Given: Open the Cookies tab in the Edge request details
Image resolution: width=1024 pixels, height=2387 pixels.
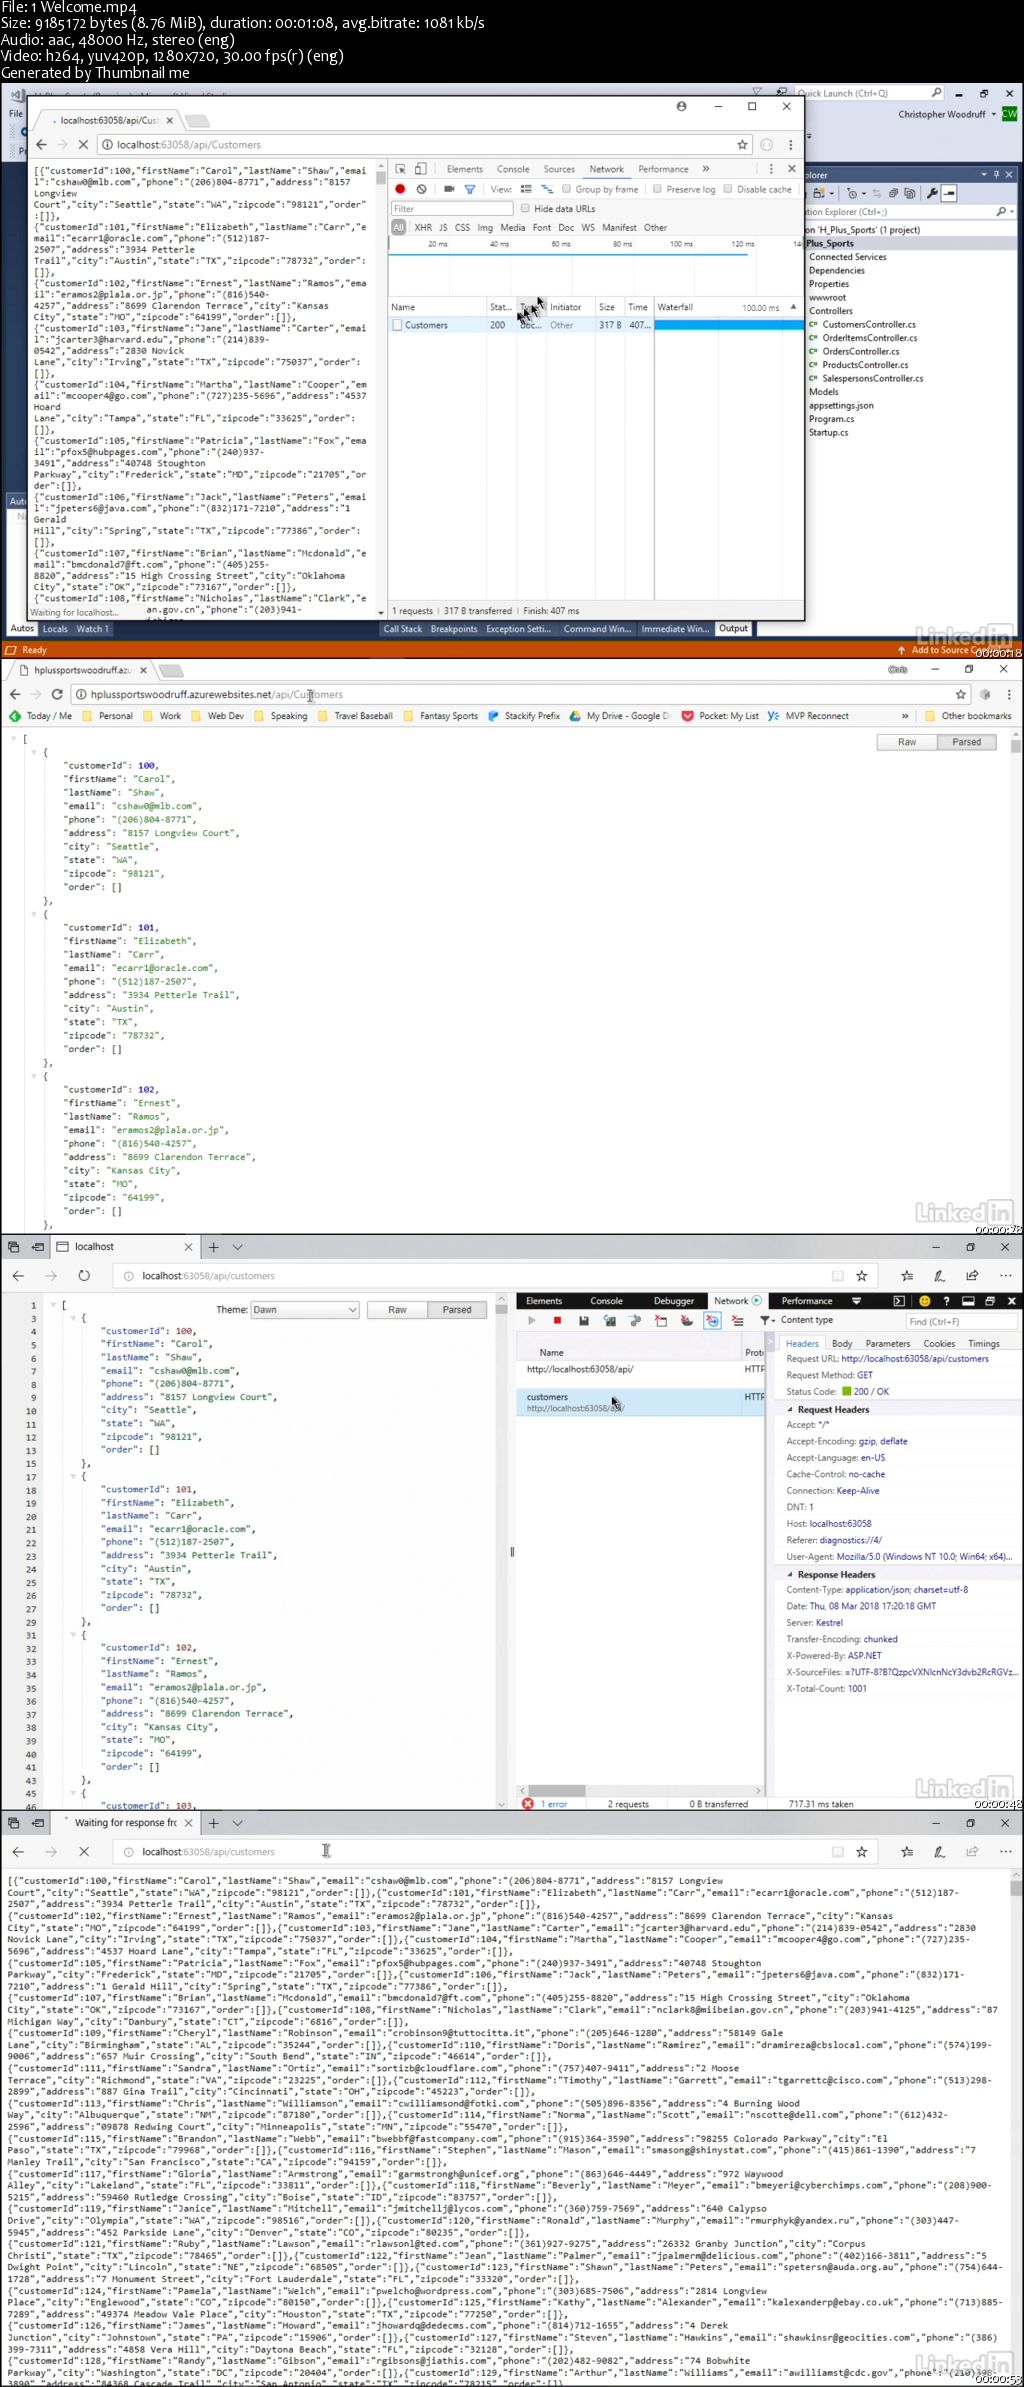Looking at the screenshot, I should [939, 1343].
